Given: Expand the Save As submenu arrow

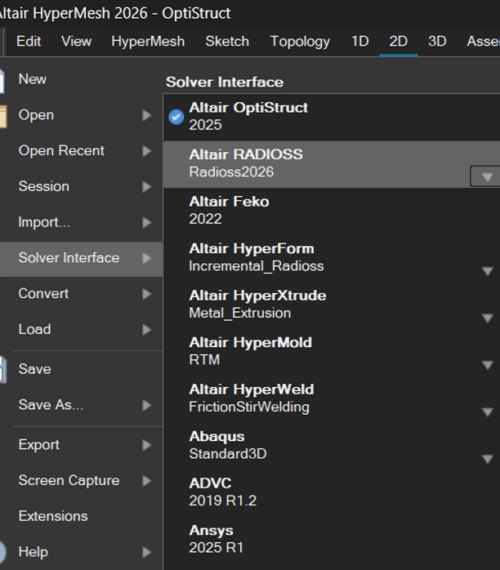Looking at the screenshot, I should (x=147, y=405).
